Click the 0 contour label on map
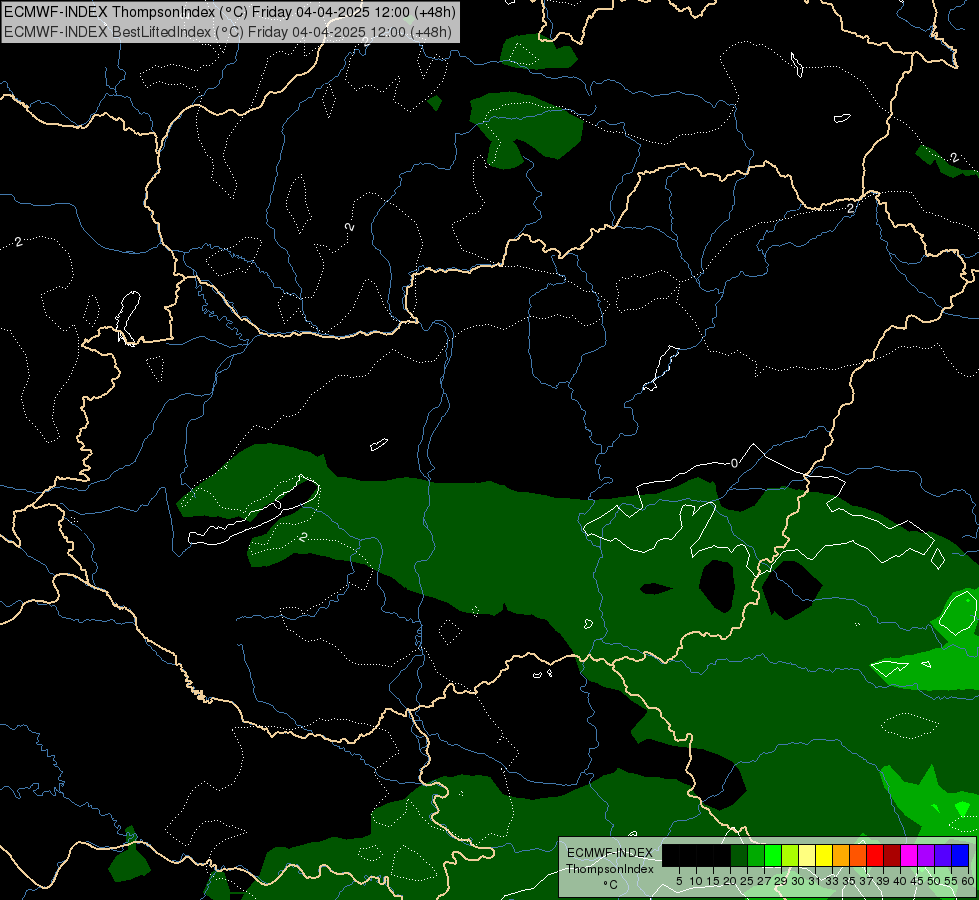The width and height of the screenshot is (979, 900). pos(734,463)
